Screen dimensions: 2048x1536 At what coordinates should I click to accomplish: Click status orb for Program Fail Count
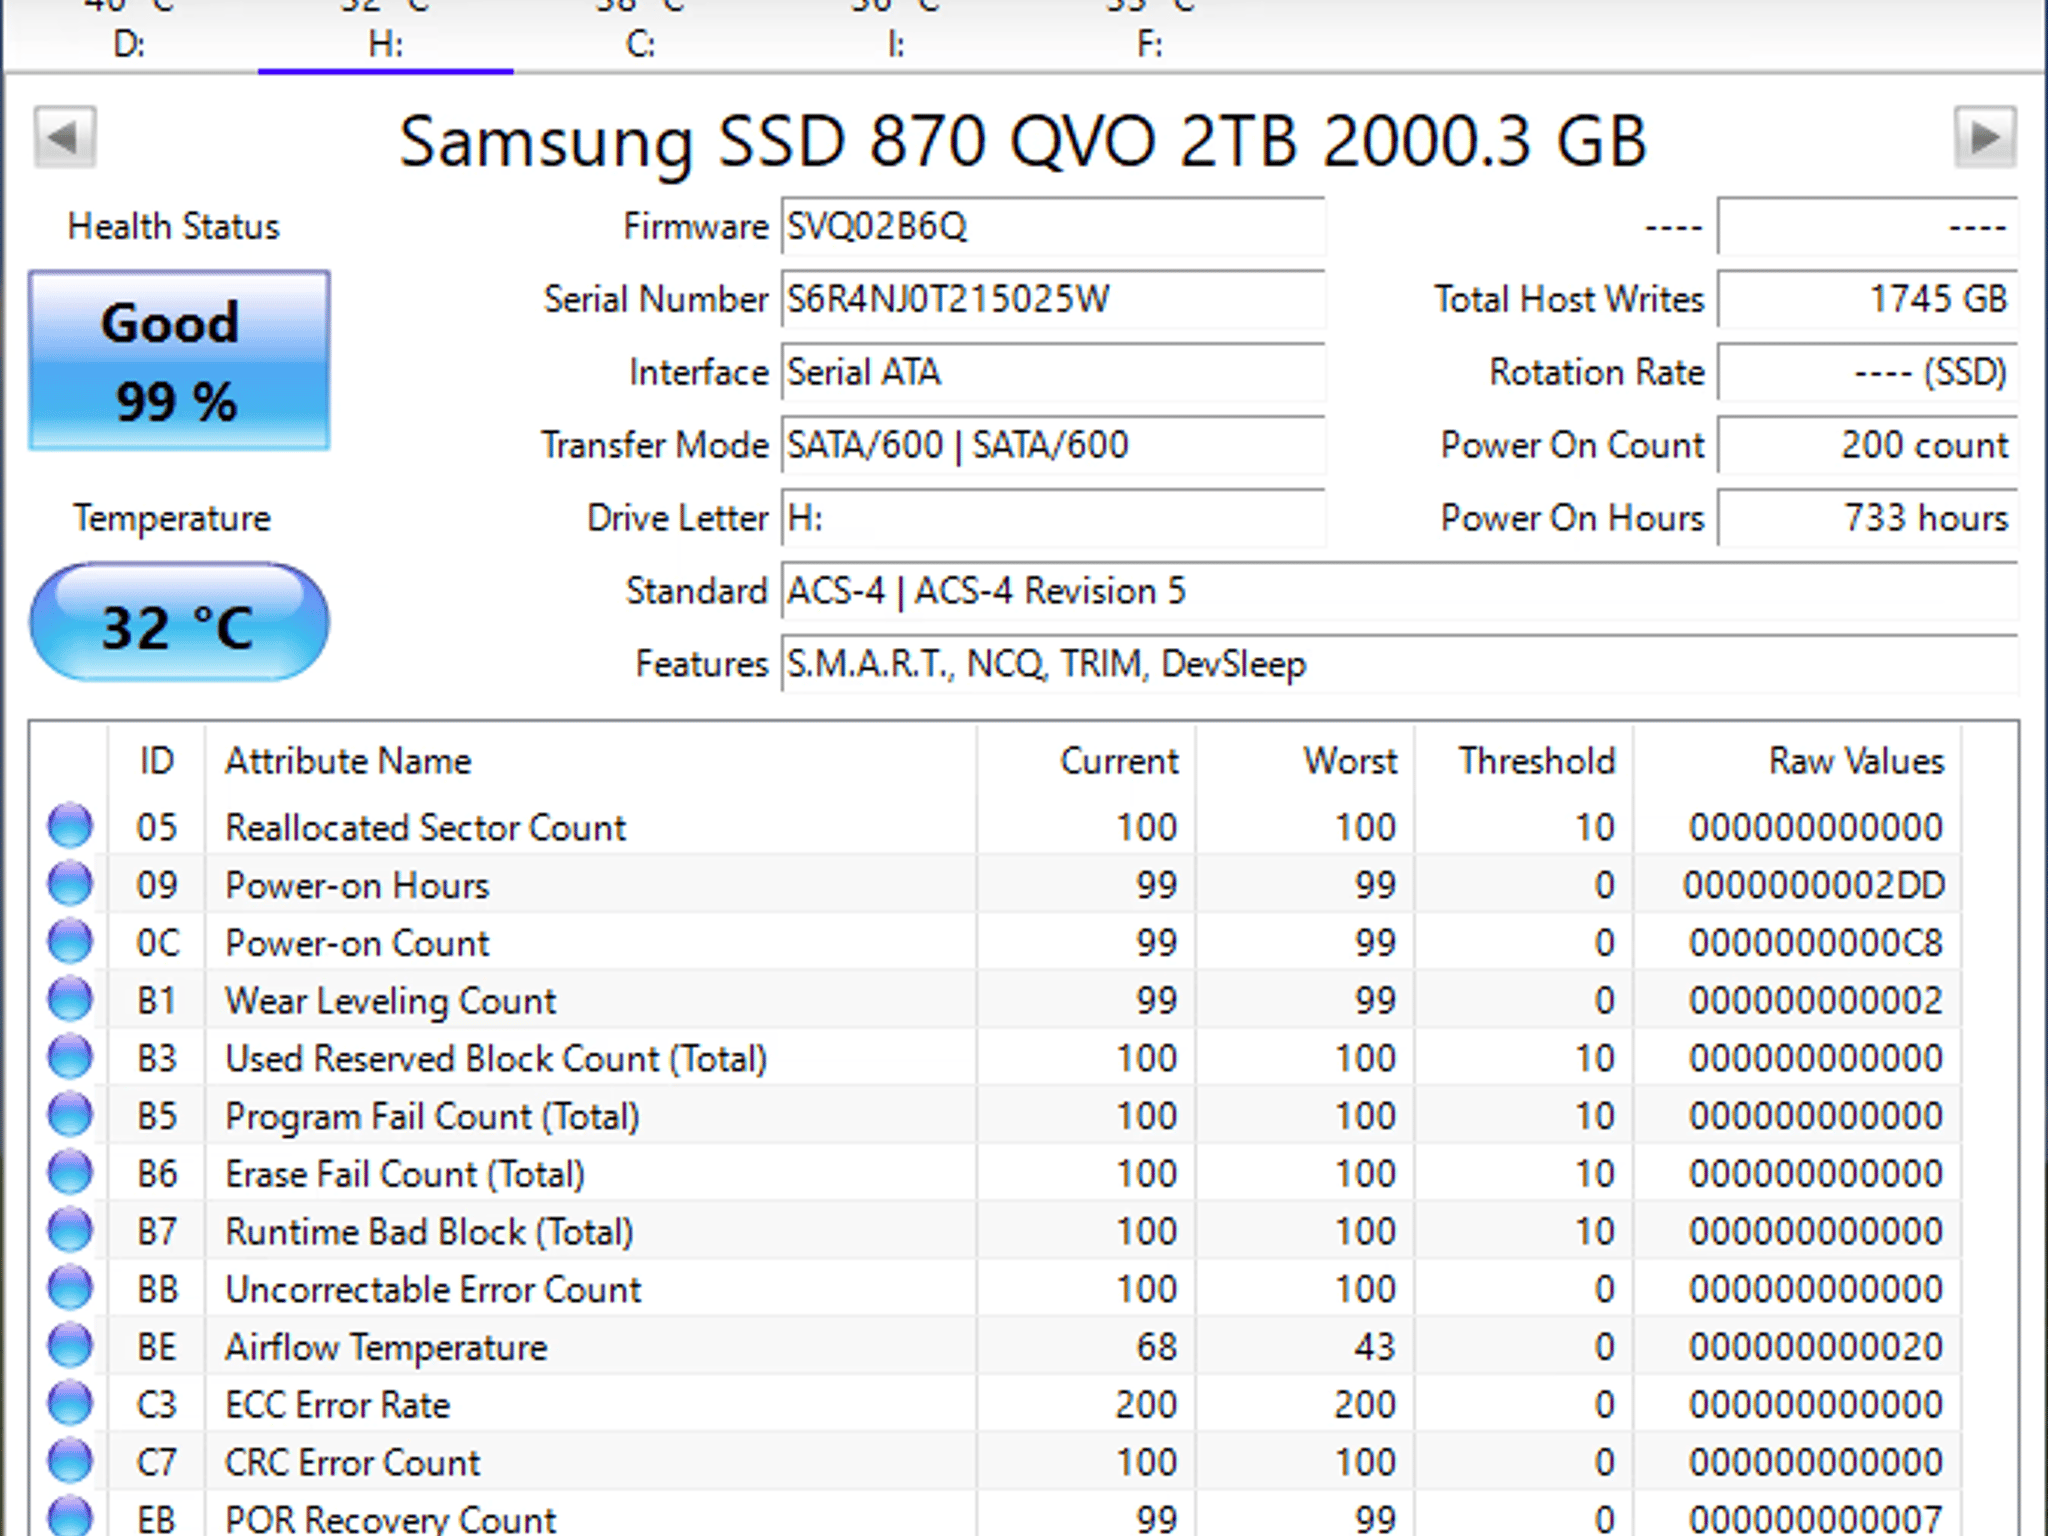coord(70,1115)
